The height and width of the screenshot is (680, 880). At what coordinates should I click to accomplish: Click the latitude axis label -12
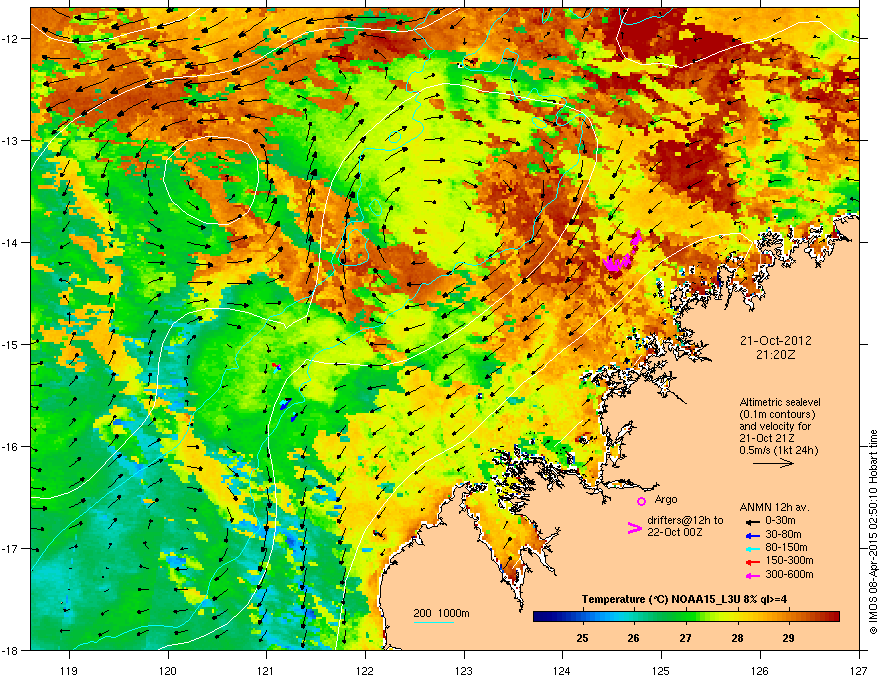(x=11, y=39)
